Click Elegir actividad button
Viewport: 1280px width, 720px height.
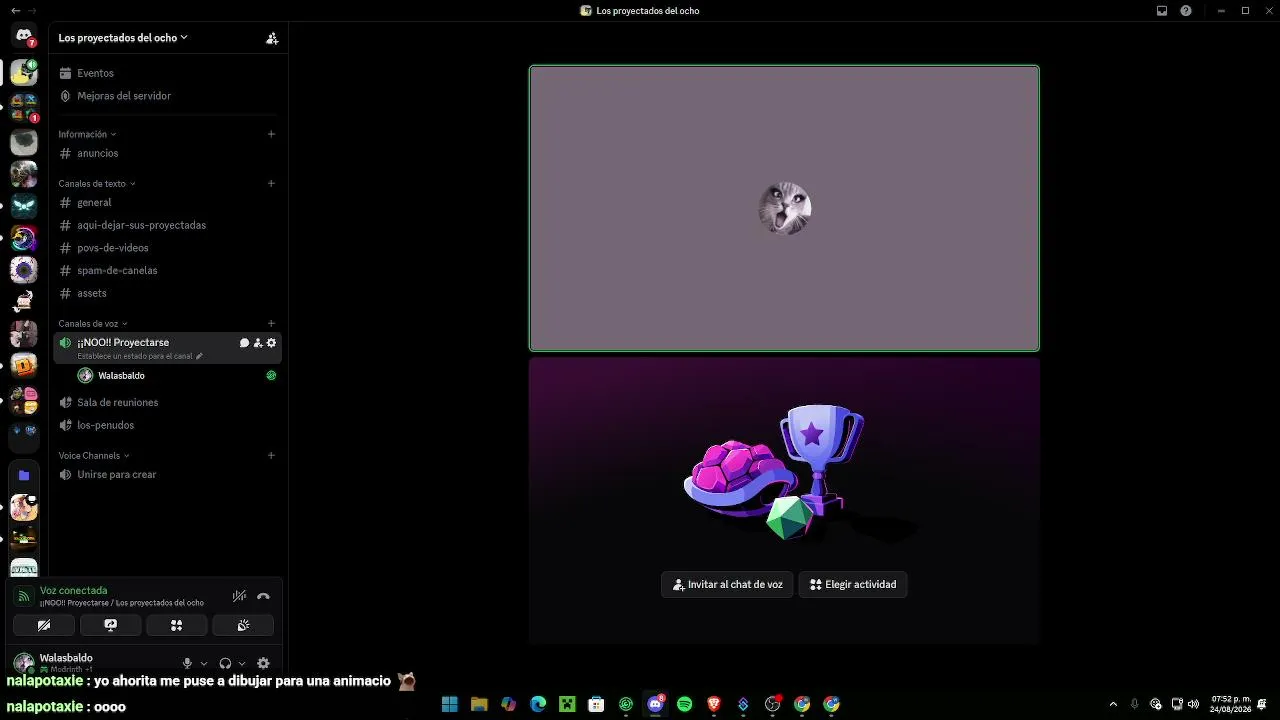(x=853, y=584)
